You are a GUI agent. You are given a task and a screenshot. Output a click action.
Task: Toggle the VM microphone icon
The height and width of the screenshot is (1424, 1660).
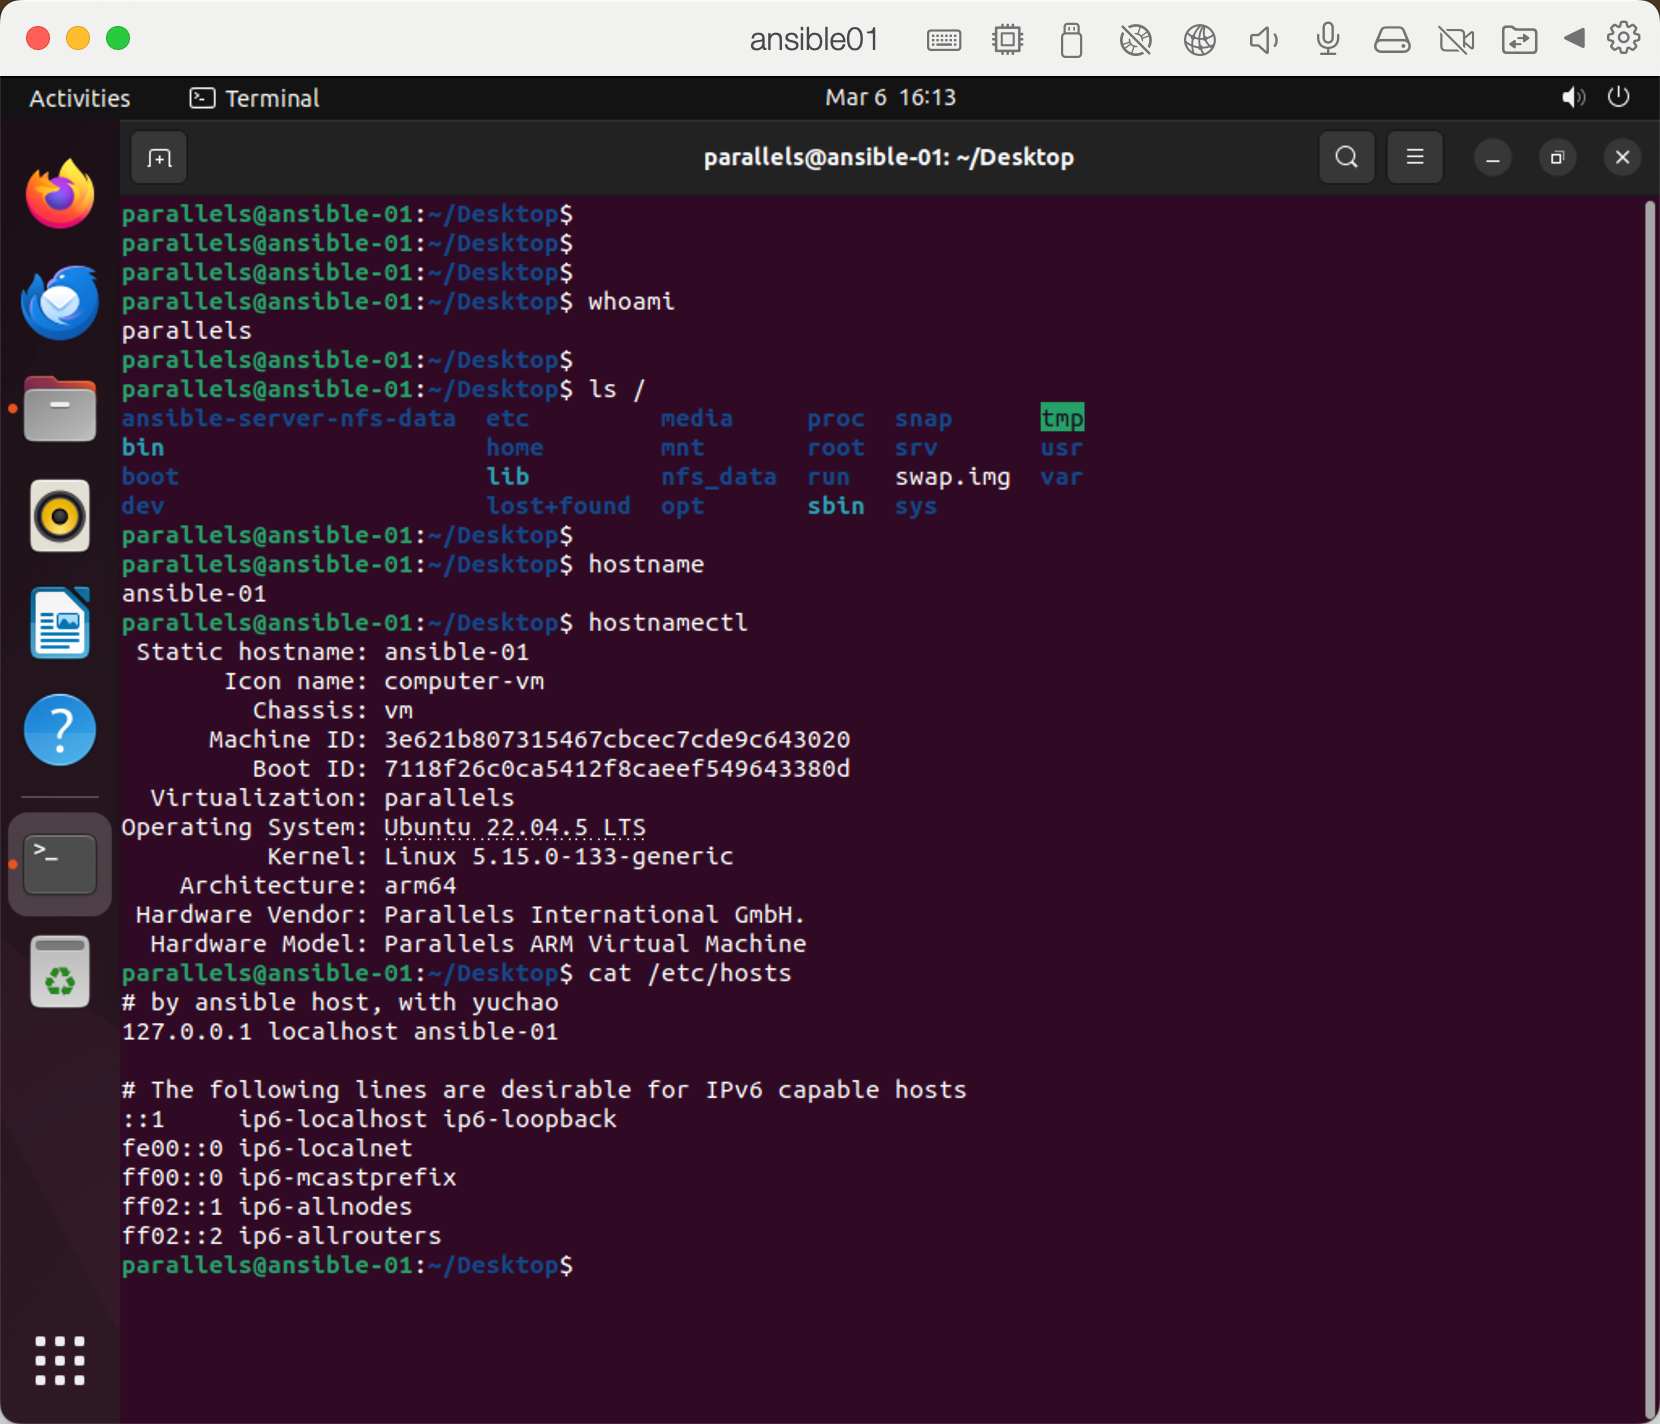click(1328, 40)
